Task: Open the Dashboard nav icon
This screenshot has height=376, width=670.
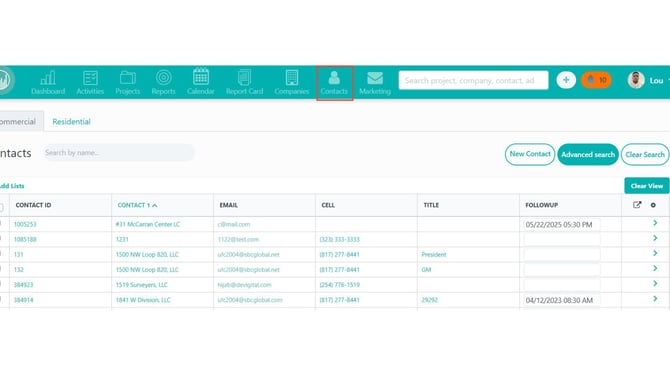Action: point(48,78)
